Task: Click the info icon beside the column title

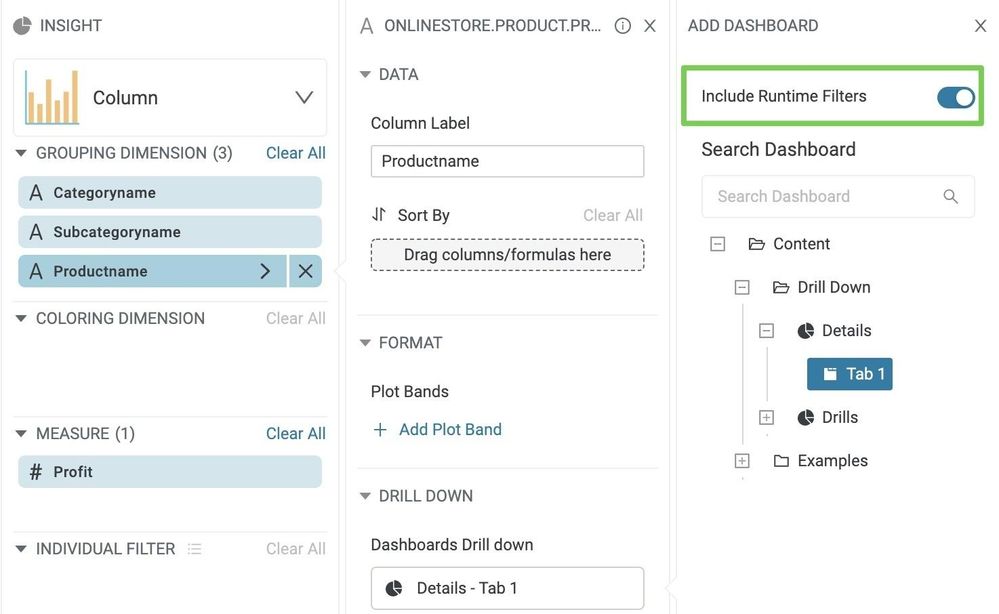Action: click(622, 26)
